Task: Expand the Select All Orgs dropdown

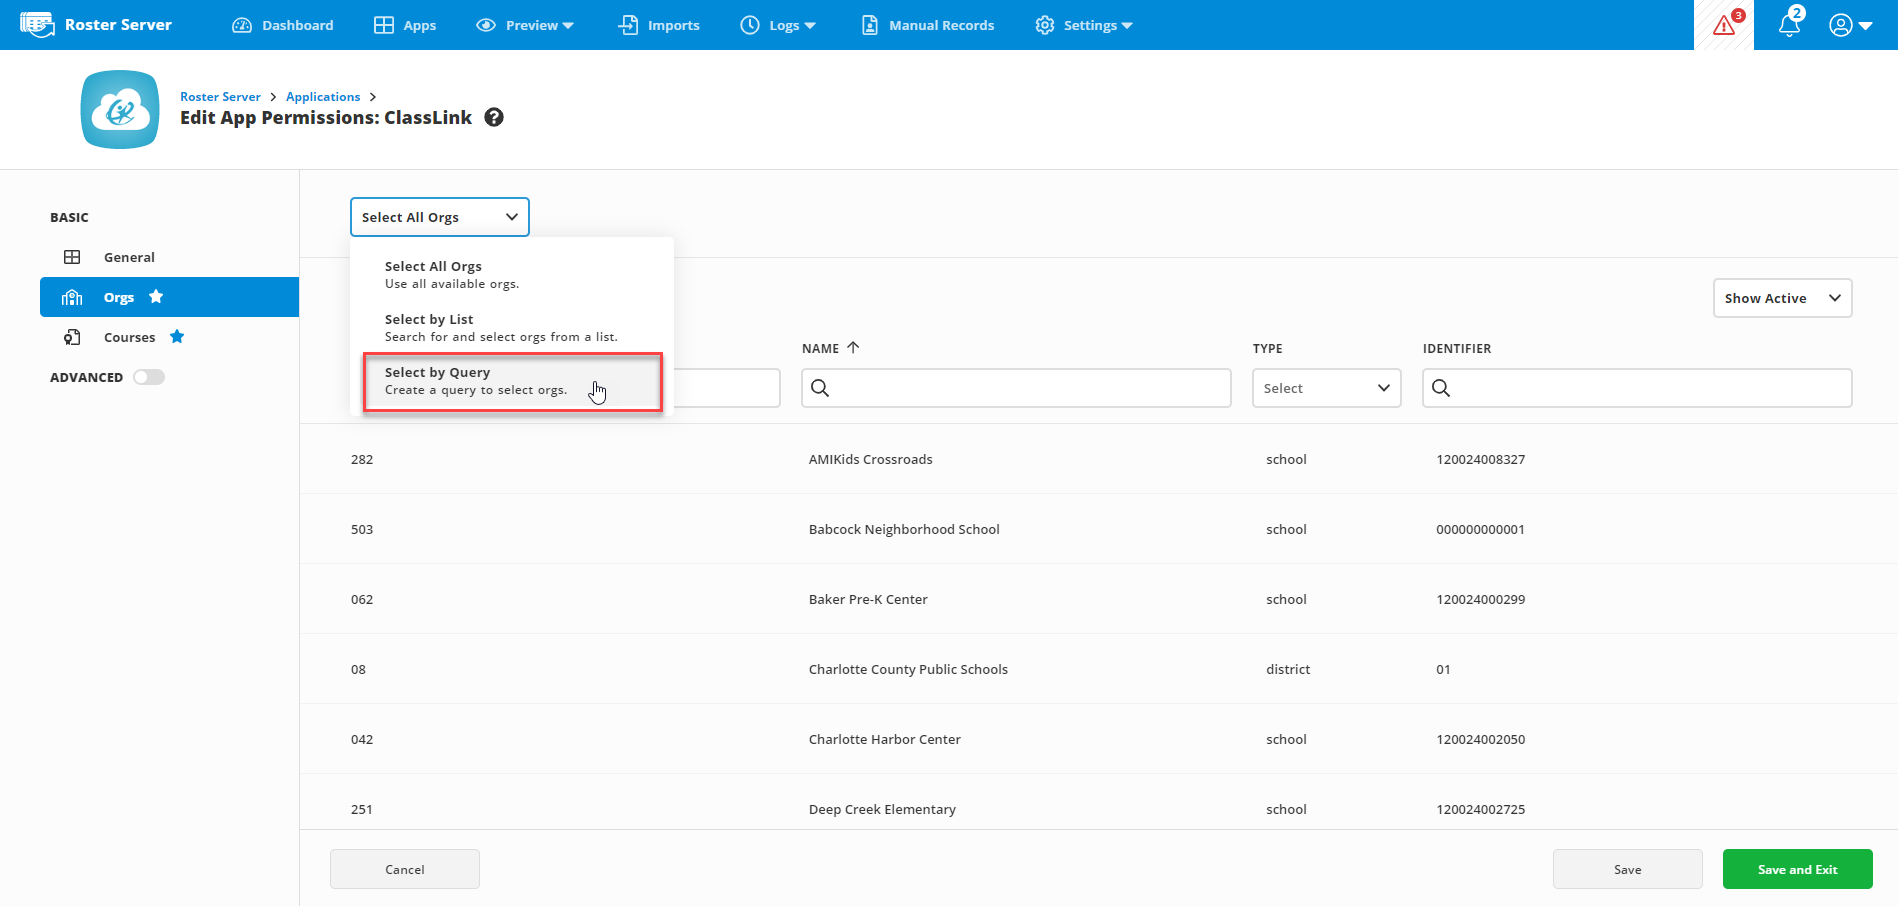Action: 439,217
